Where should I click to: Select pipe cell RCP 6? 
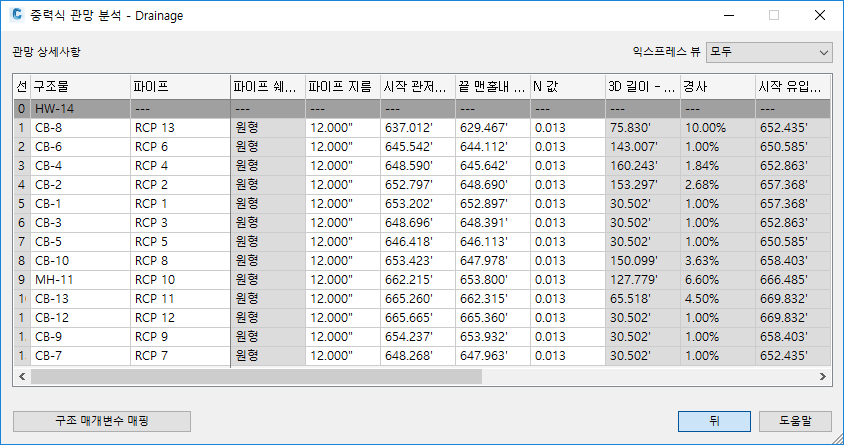click(180, 147)
